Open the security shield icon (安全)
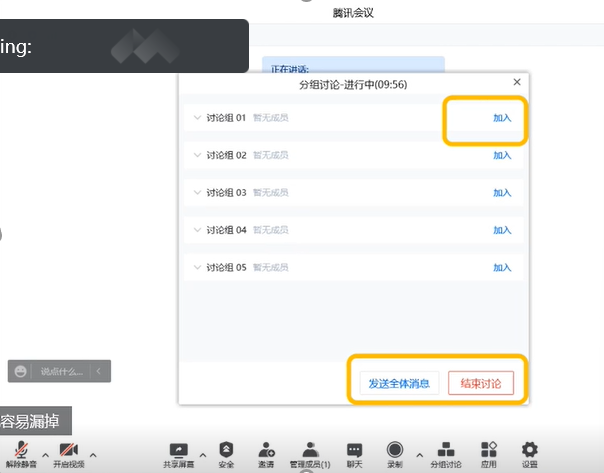This screenshot has width=604, height=473. [x=226, y=450]
